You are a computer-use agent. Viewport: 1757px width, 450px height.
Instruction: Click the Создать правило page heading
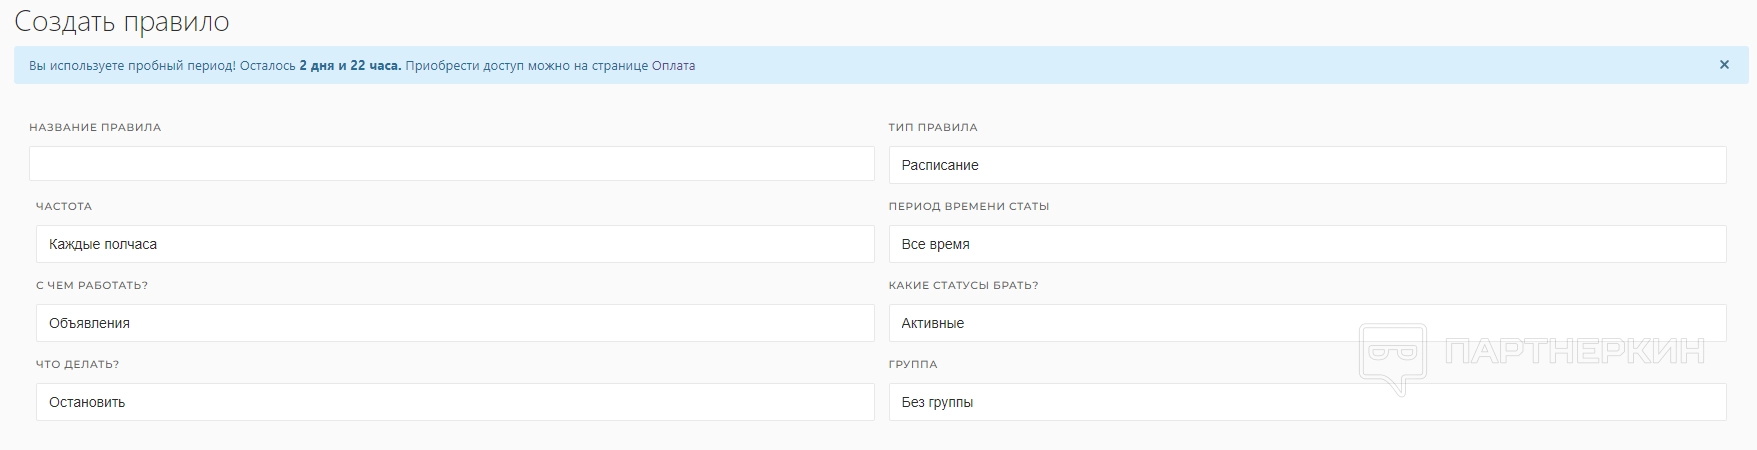[x=122, y=21]
